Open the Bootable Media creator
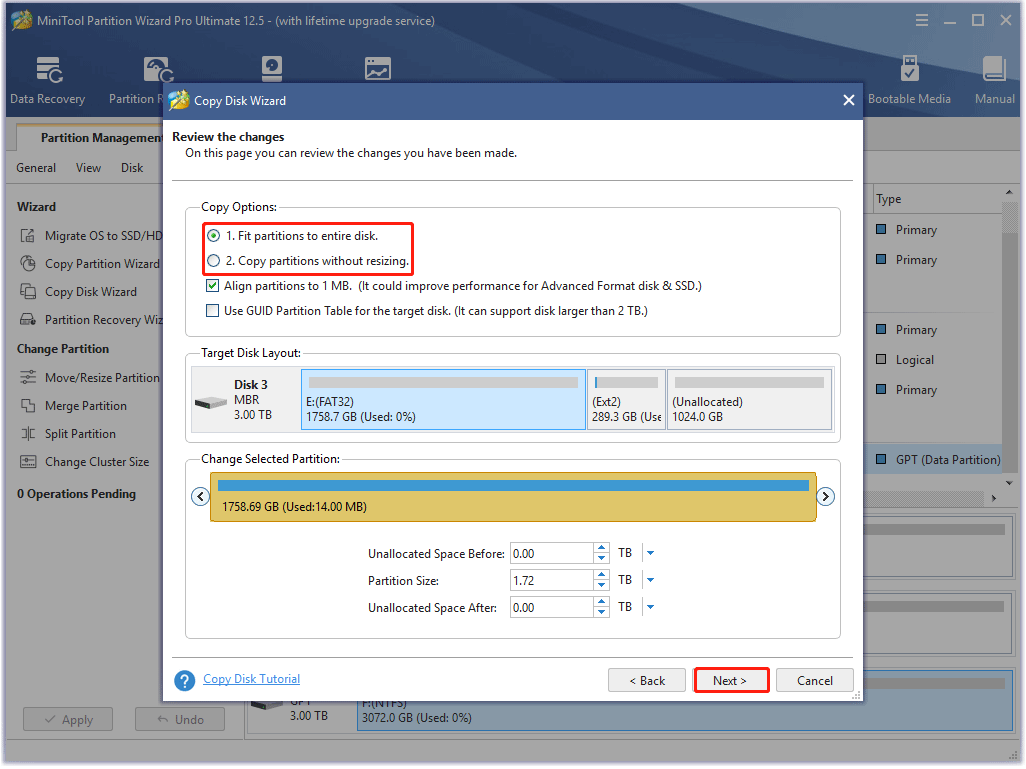Screen dimensions: 1026x769 (x=909, y=78)
